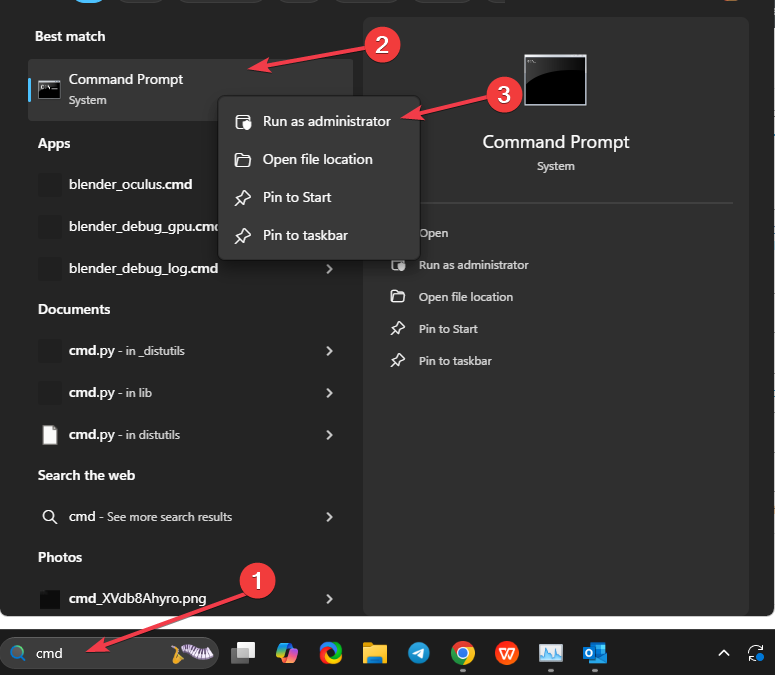Screen dimensions: 775x675
Task: Open Task View from the taskbar
Action: 243,653
